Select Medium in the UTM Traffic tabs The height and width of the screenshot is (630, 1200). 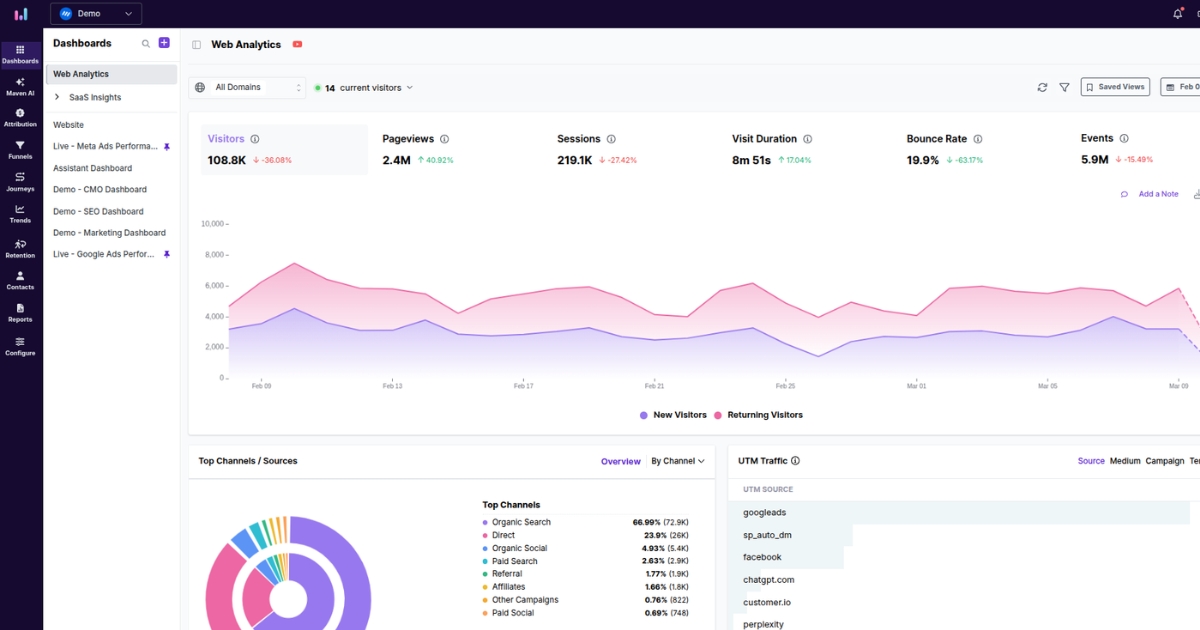[1124, 461]
